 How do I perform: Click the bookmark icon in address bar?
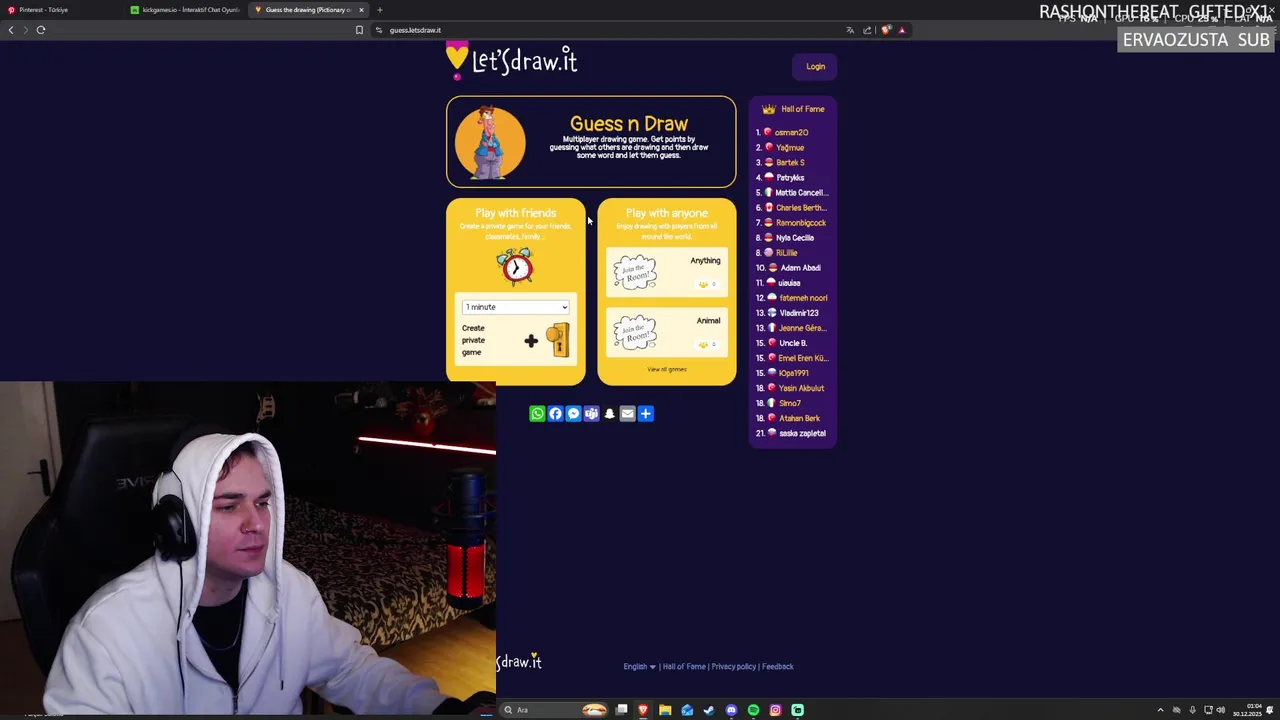tap(359, 30)
